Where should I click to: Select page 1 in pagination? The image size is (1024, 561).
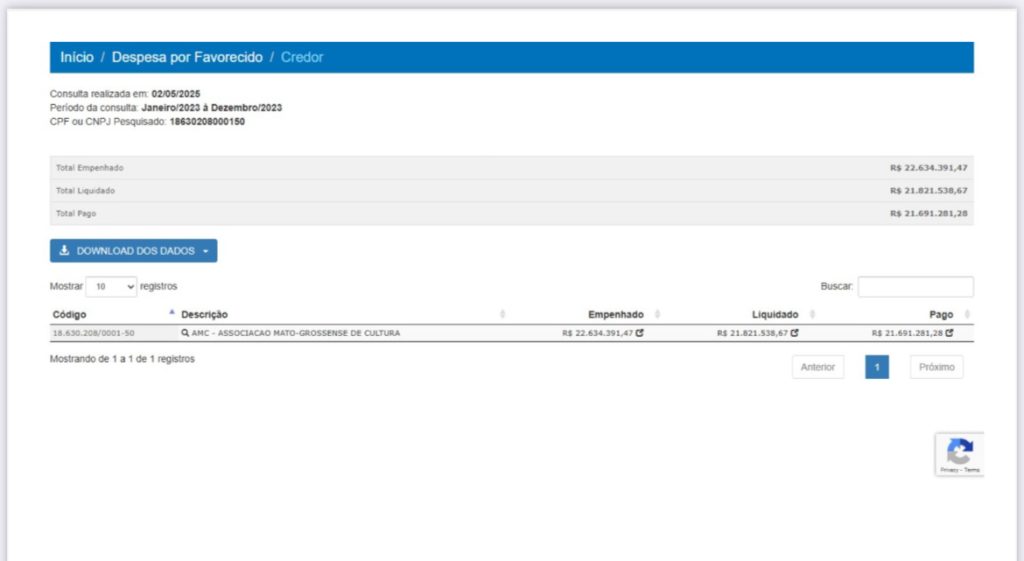point(877,367)
